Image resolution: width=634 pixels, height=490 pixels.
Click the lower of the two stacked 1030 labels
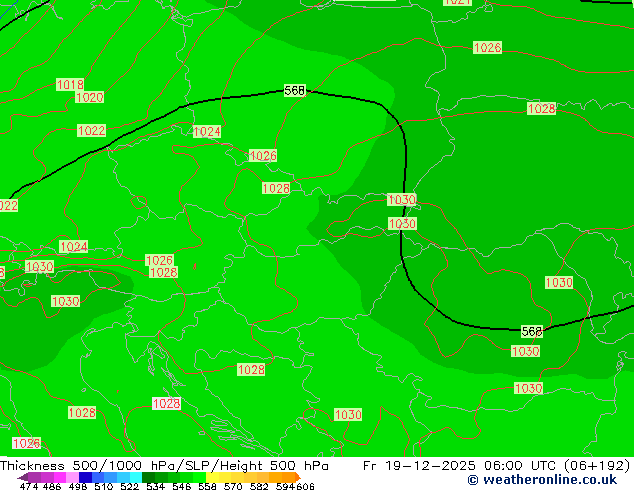[402, 224]
